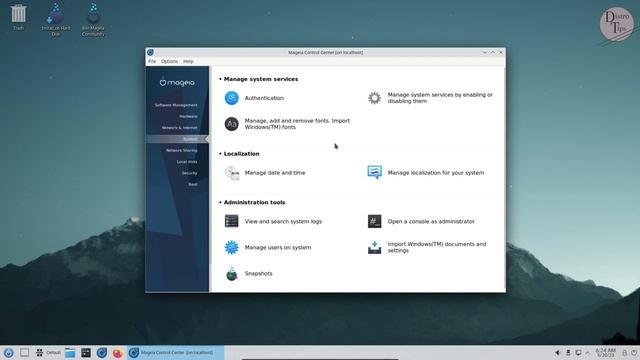Open View and search system logs link

tap(283, 221)
